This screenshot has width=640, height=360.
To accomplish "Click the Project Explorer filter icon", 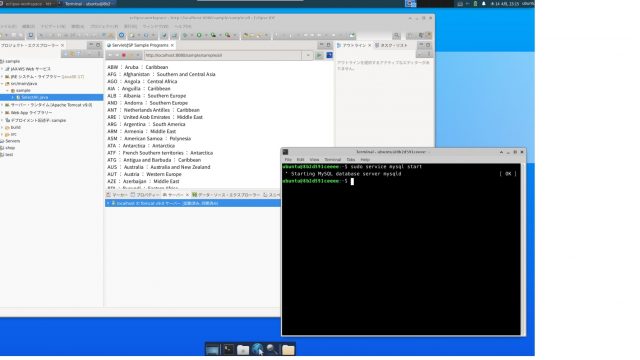I will tap(80, 54).
